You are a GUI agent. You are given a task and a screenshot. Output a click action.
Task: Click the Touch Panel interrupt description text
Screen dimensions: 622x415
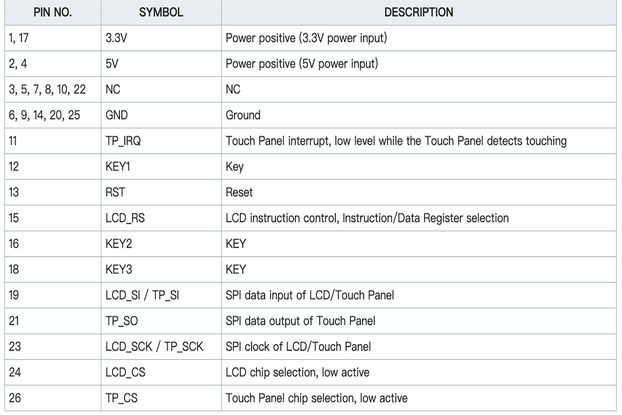coord(396,141)
